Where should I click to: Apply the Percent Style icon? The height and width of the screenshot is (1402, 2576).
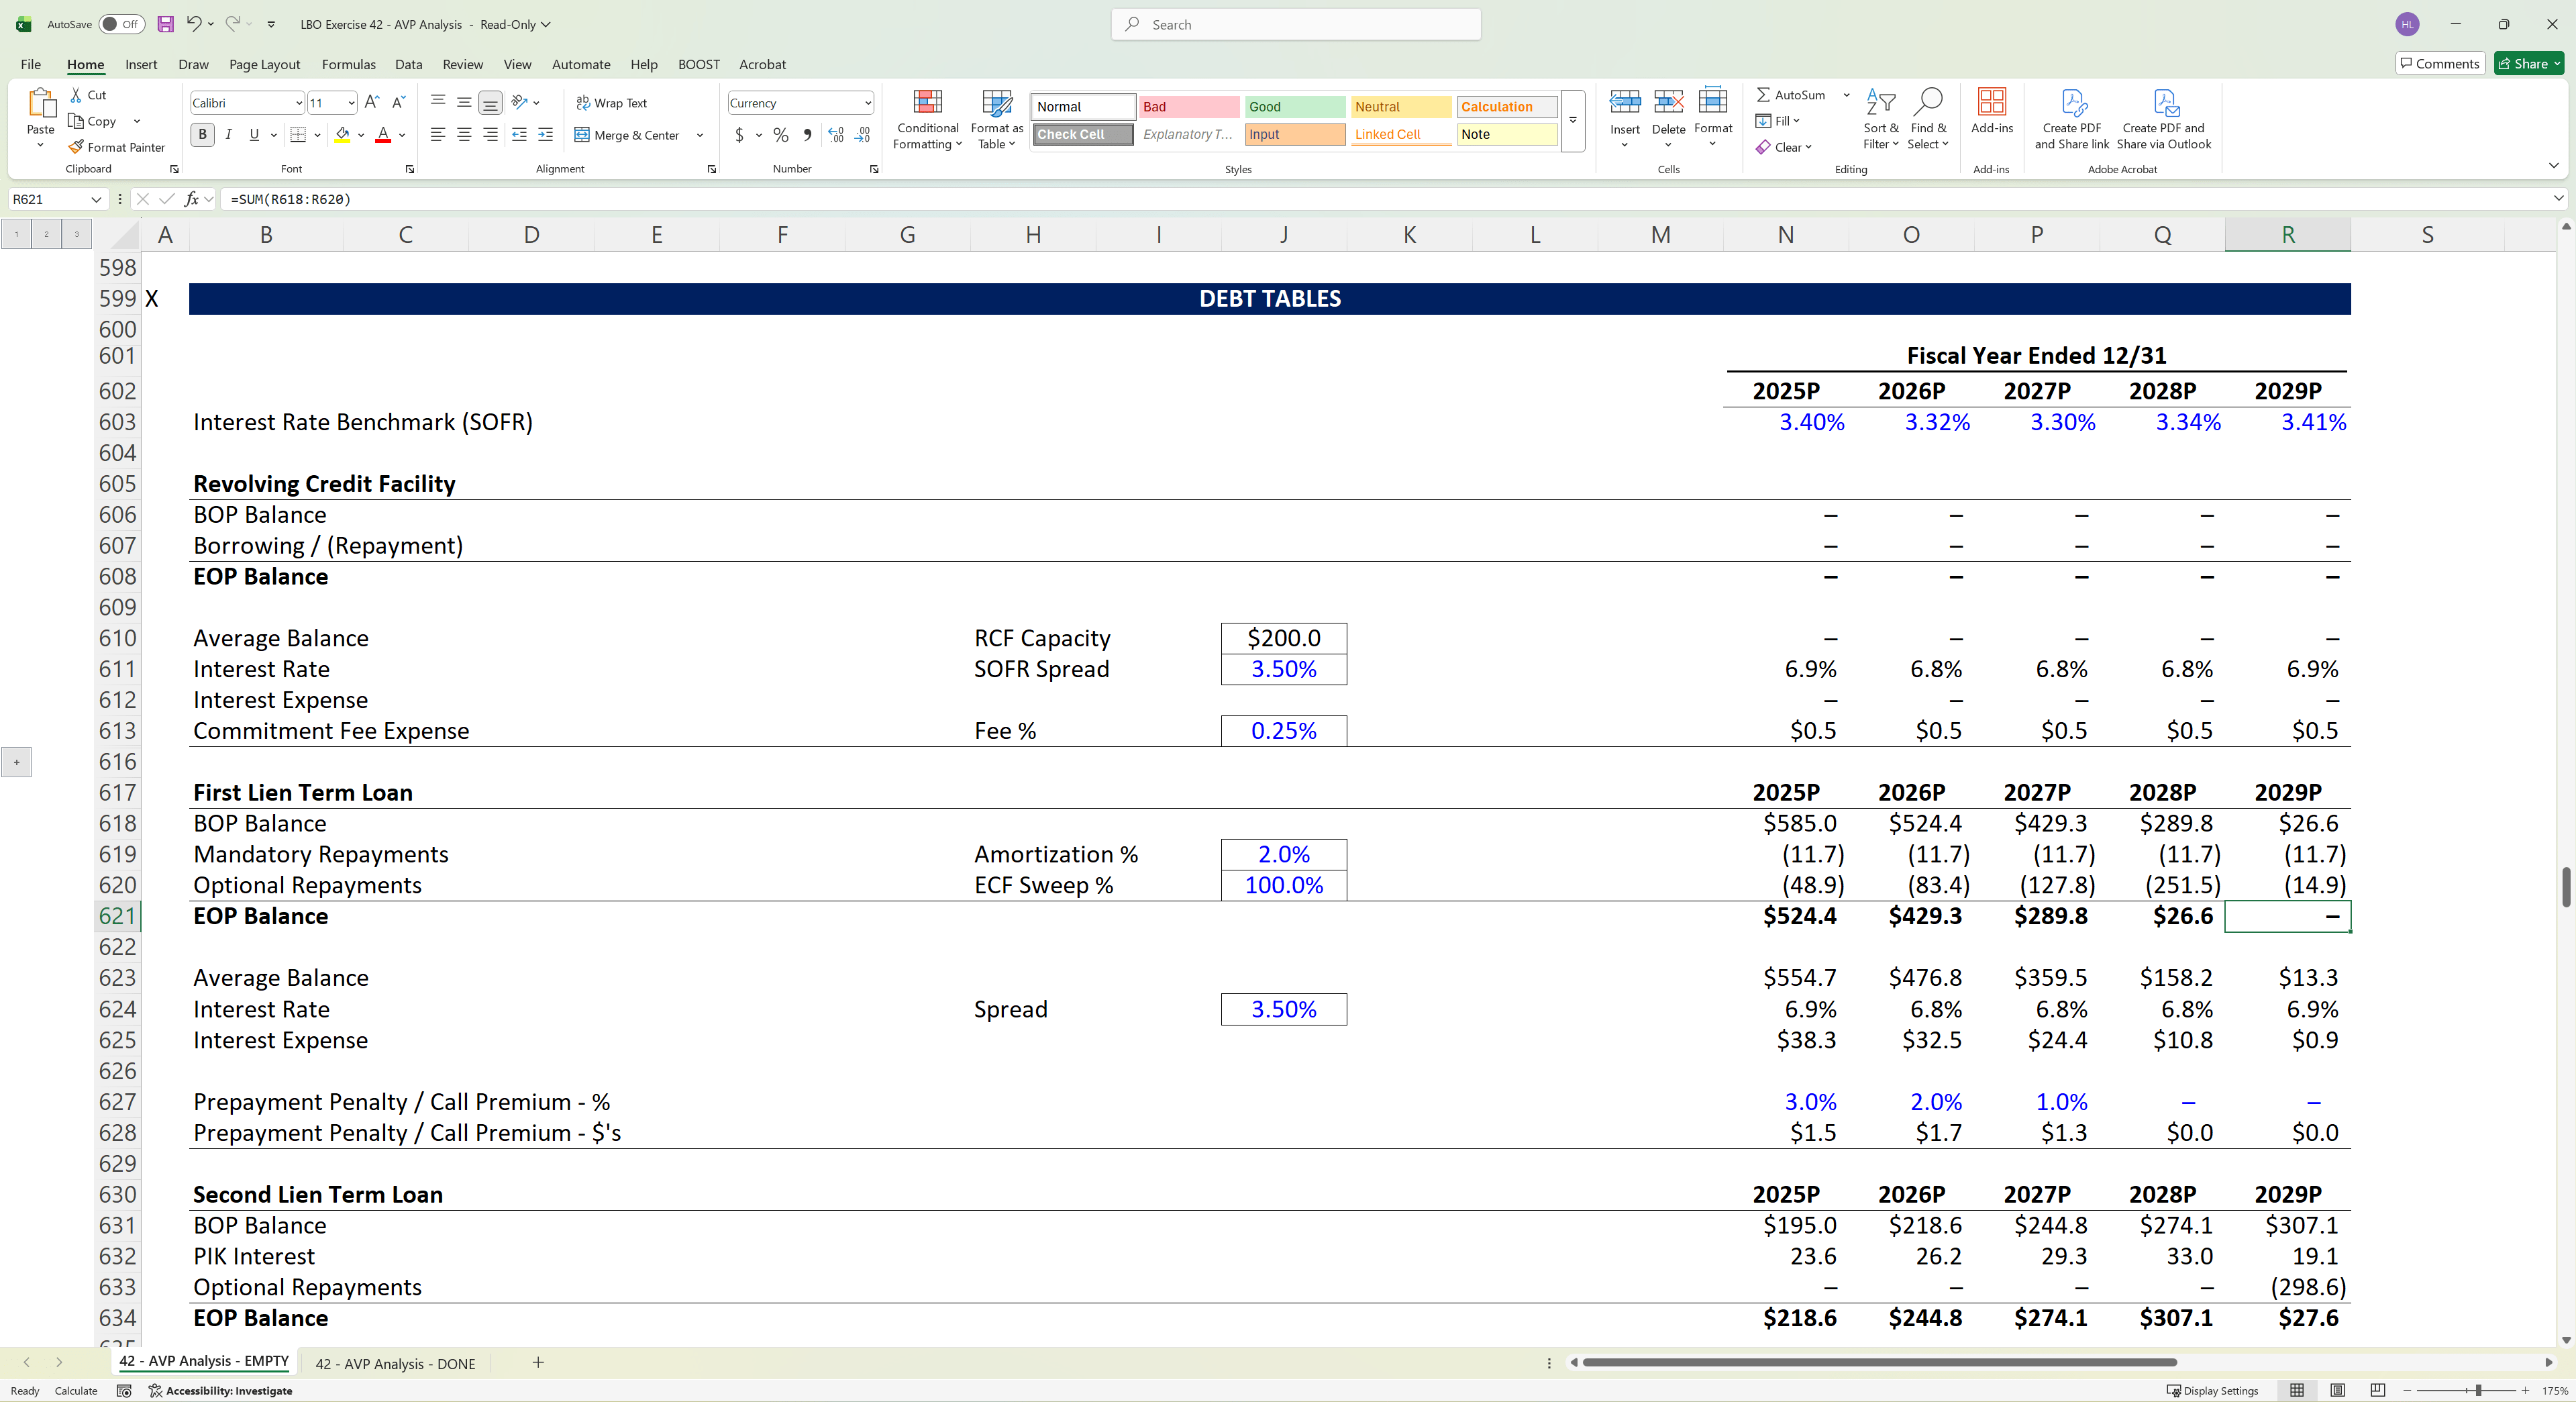781,135
